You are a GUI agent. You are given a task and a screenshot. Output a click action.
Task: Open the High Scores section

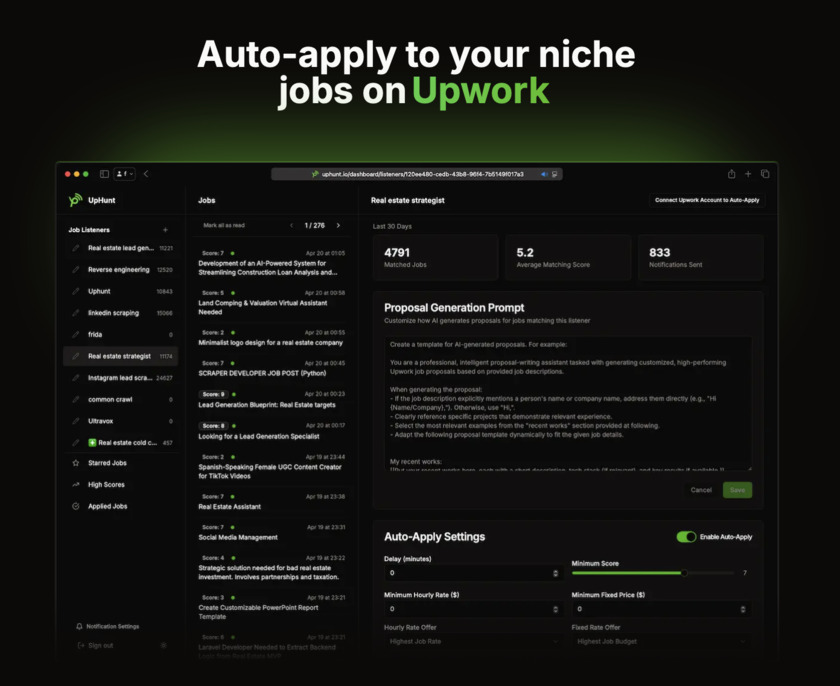(121, 485)
